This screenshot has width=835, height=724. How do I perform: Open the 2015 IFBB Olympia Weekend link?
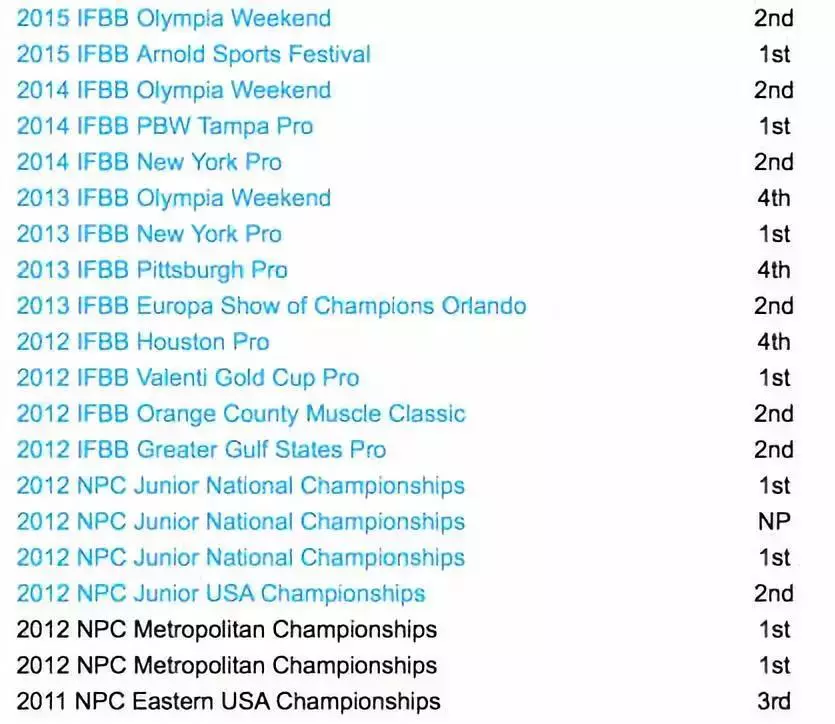[173, 18]
